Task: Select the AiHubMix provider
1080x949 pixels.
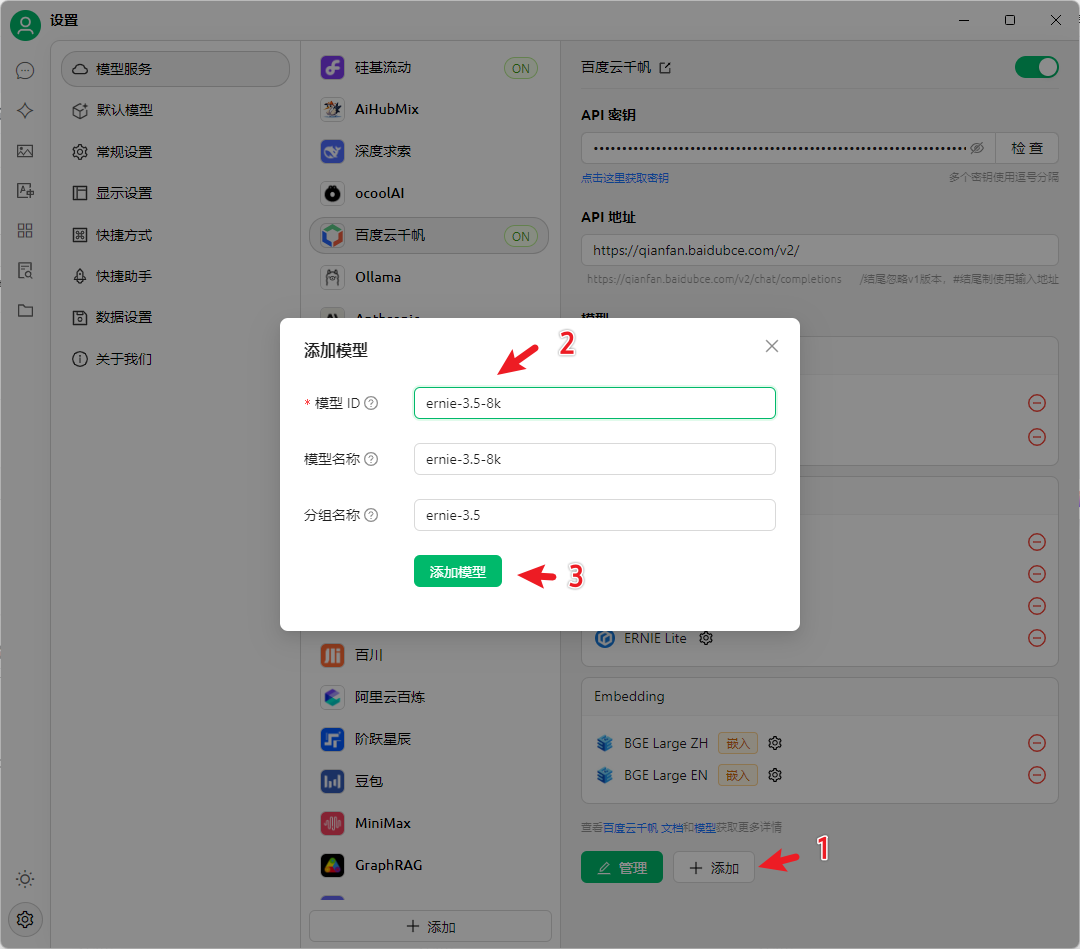Action: tap(429, 110)
